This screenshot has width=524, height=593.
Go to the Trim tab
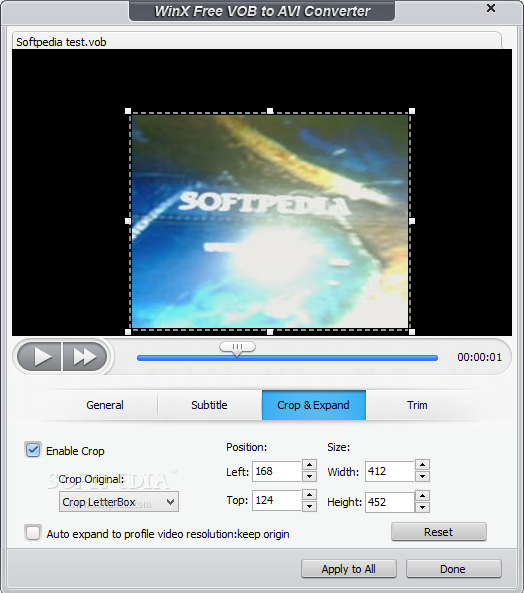pyautogui.click(x=417, y=405)
